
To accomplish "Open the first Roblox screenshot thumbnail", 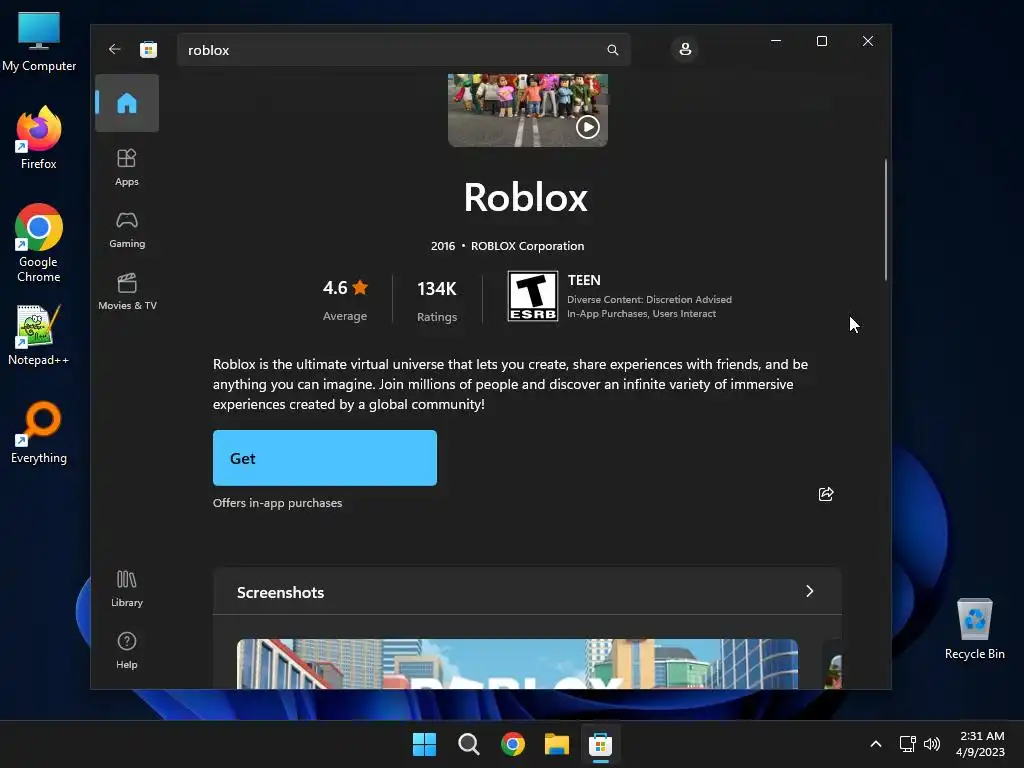I will coord(517,664).
